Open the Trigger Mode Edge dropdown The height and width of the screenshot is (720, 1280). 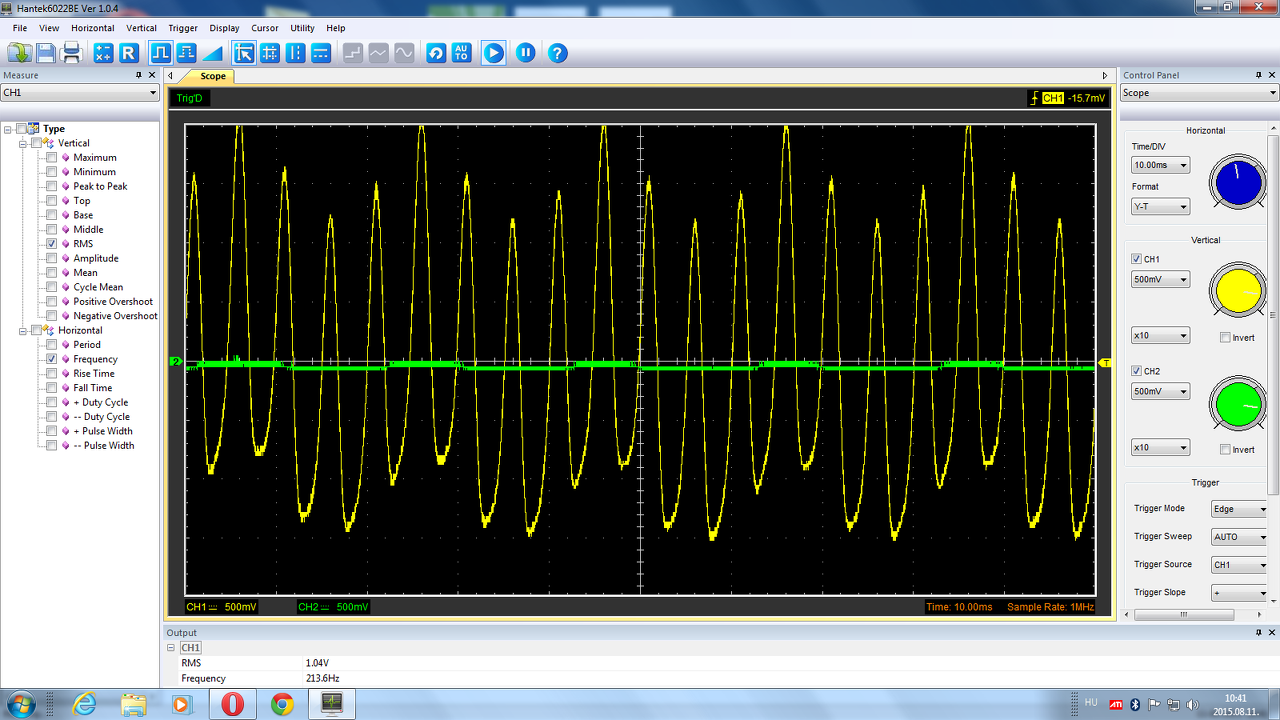pyautogui.click(x=1240, y=509)
